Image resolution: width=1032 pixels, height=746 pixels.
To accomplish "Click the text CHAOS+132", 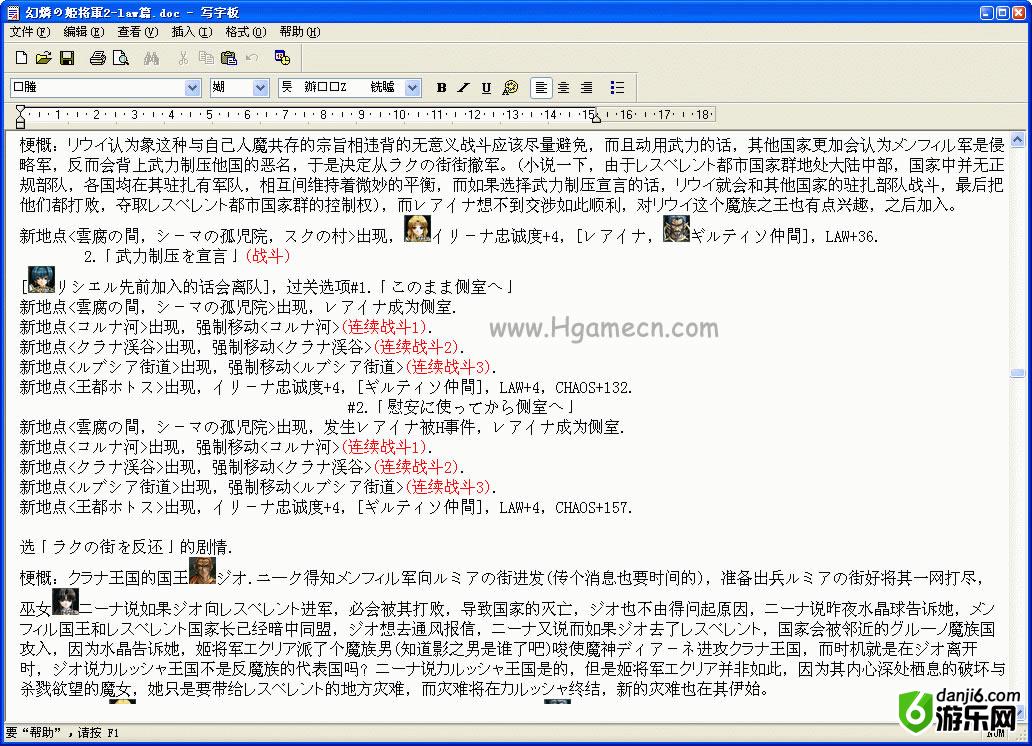I will pyautogui.click(x=593, y=388).
